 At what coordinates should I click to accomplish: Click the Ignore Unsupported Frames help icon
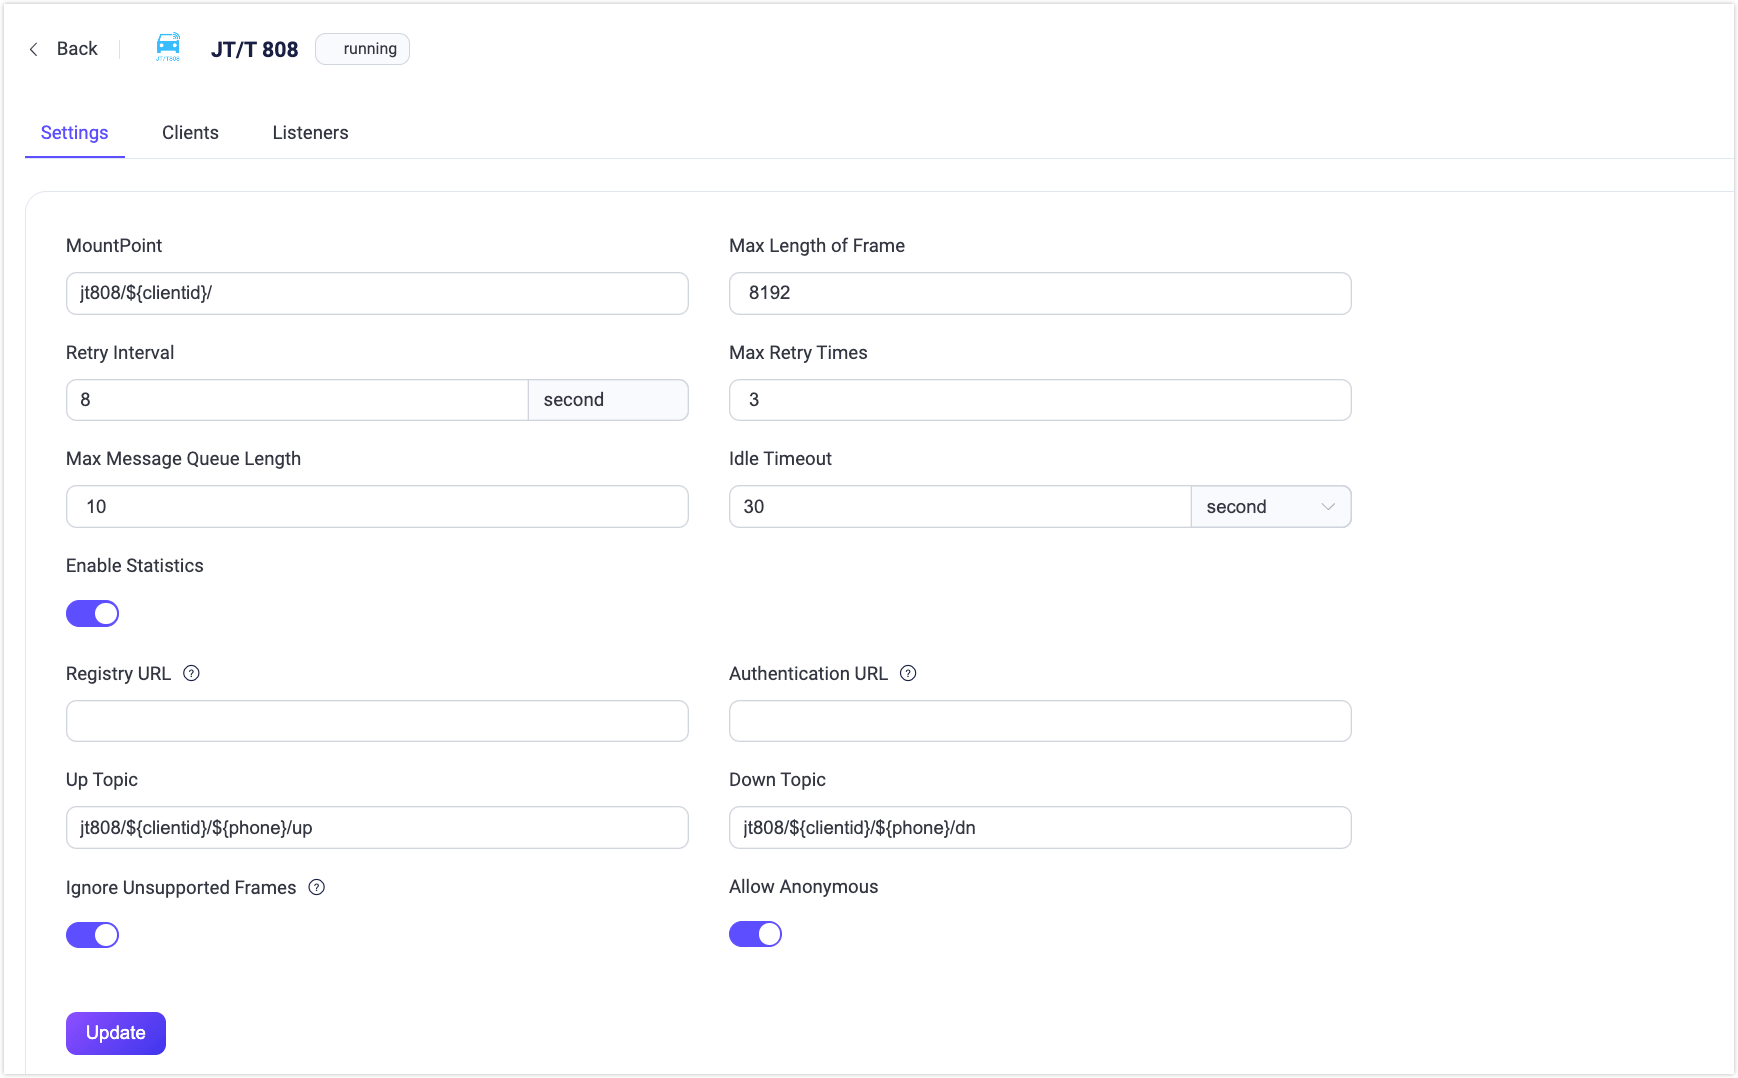click(x=317, y=887)
